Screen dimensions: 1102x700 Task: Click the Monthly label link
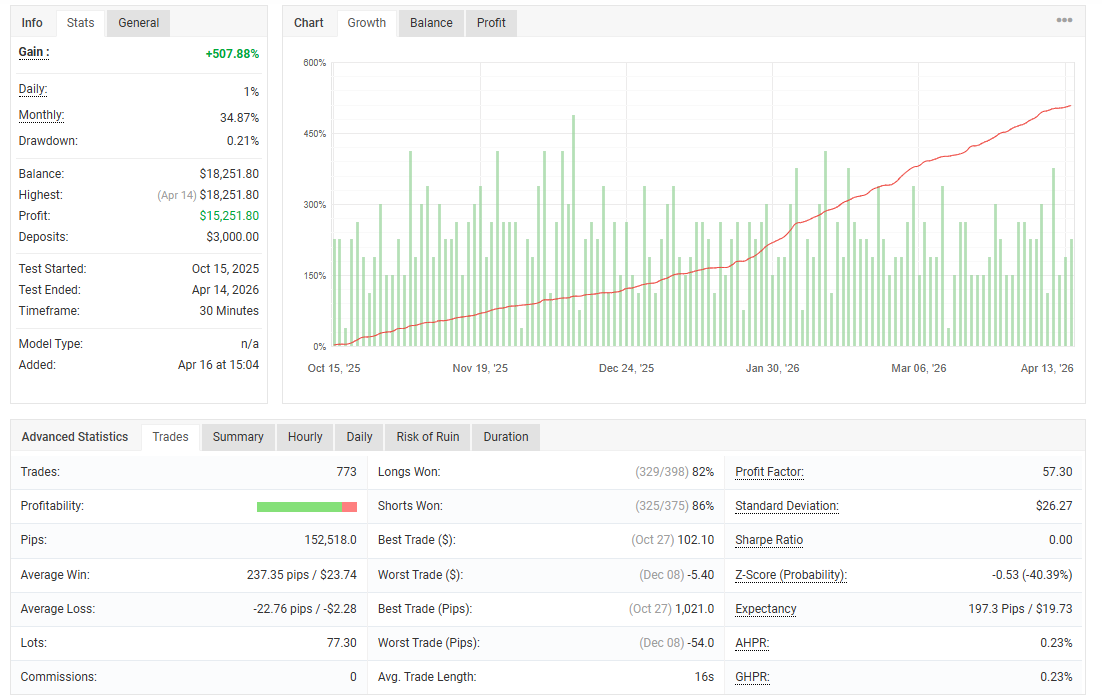41,115
